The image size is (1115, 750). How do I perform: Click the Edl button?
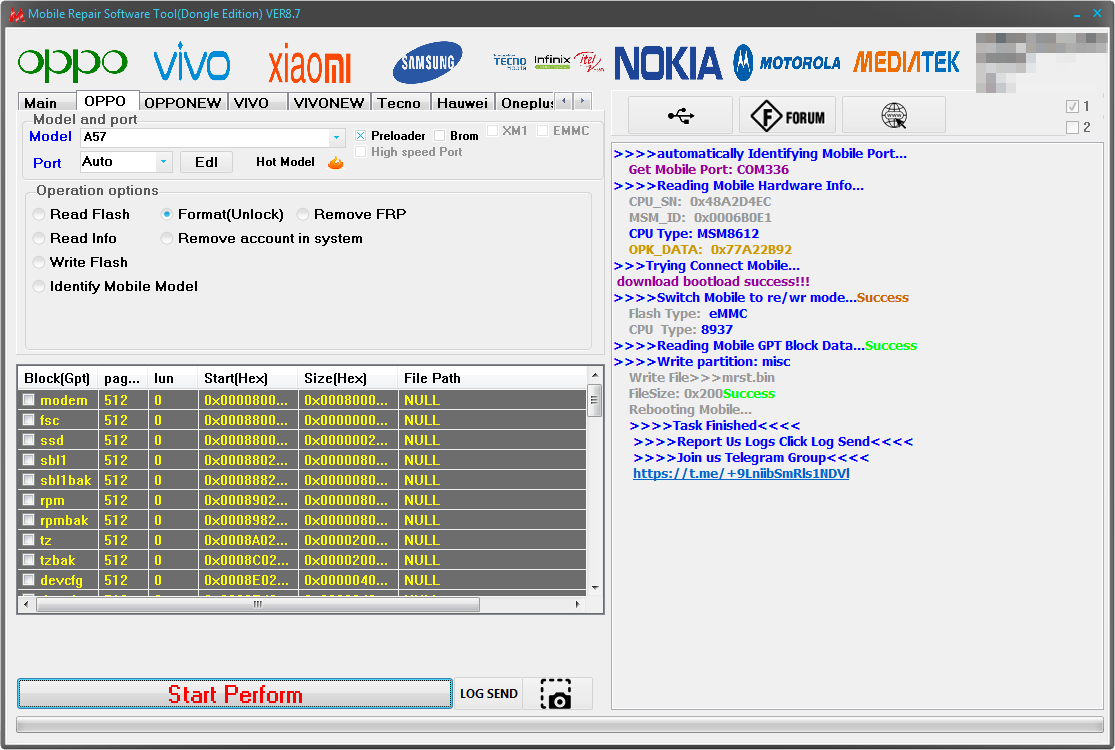[x=206, y=162]
